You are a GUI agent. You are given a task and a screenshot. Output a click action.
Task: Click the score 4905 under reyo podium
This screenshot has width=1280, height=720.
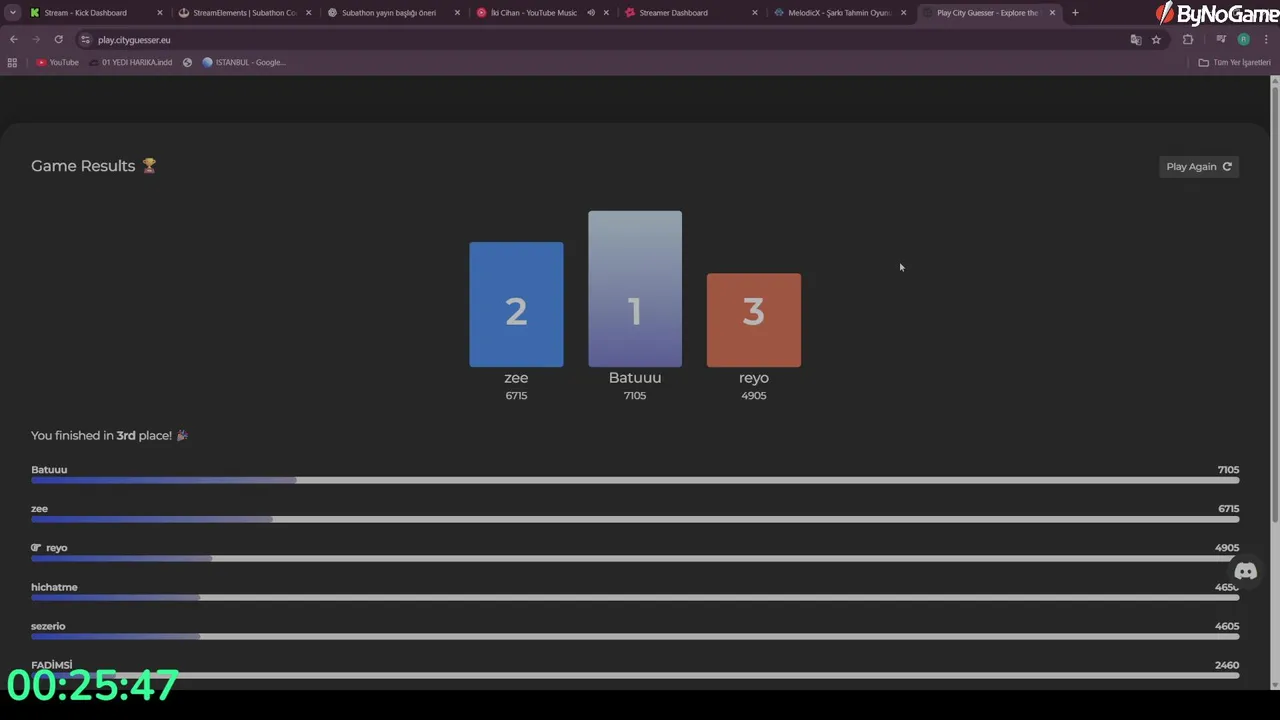point(753,396)
